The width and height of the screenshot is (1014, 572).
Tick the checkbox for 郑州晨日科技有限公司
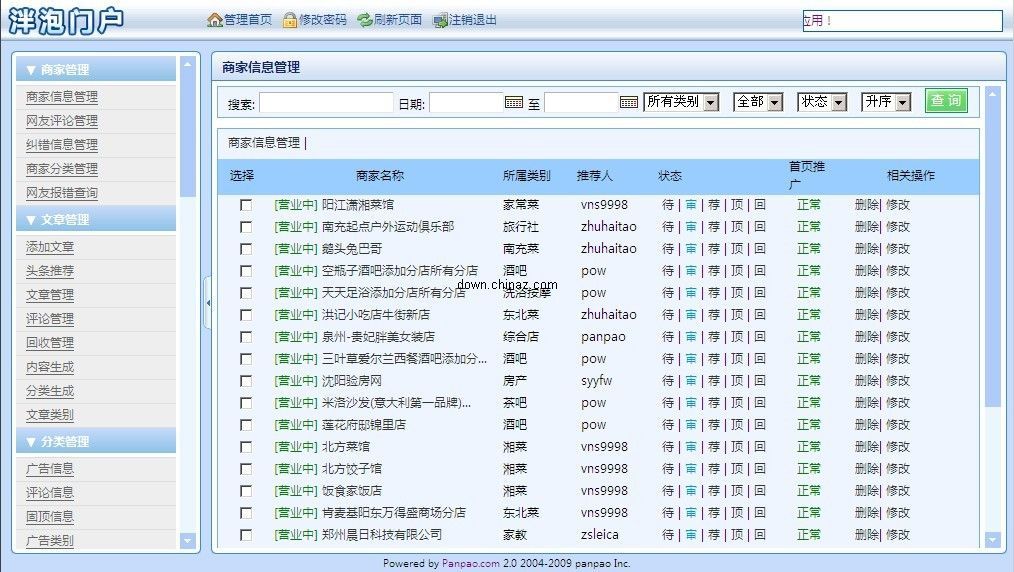point(246,535)
